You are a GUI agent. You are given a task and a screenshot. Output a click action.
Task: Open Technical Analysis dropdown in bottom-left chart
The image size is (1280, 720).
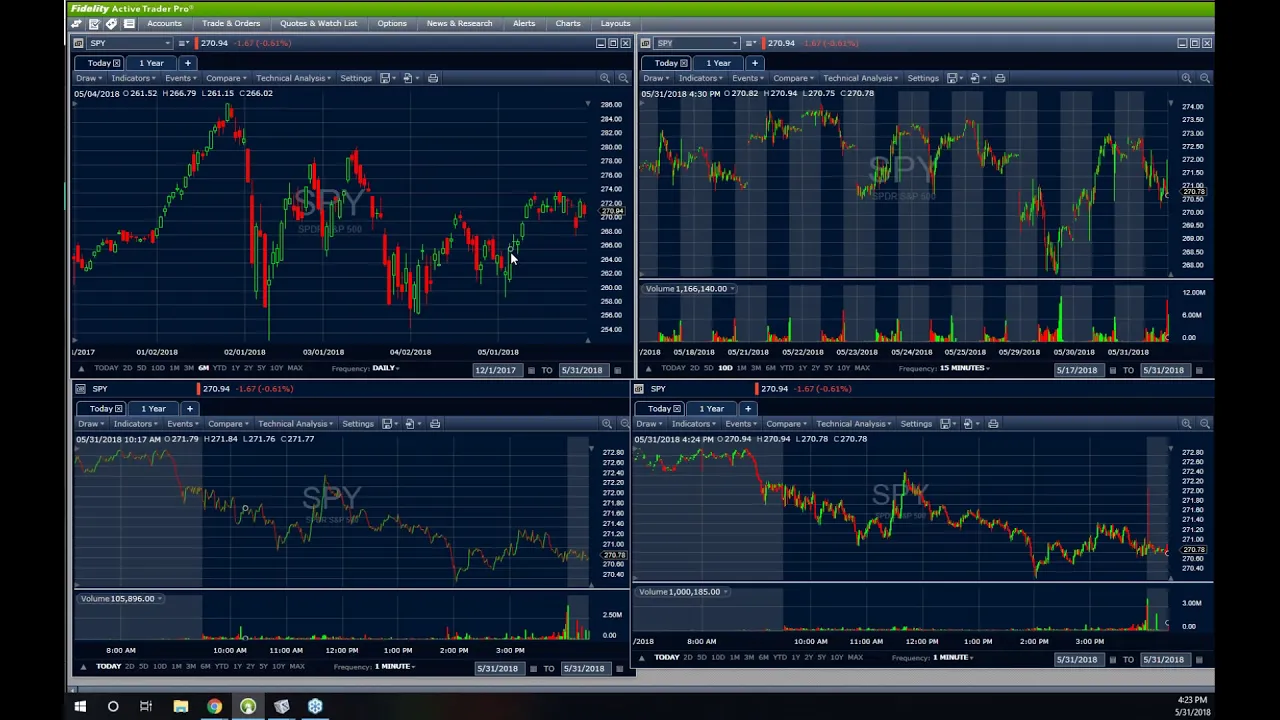tap(295, 424)
